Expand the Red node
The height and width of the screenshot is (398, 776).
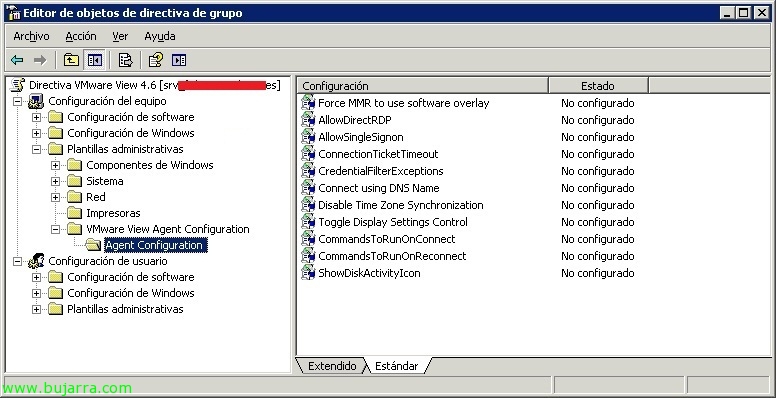(55, 197)
